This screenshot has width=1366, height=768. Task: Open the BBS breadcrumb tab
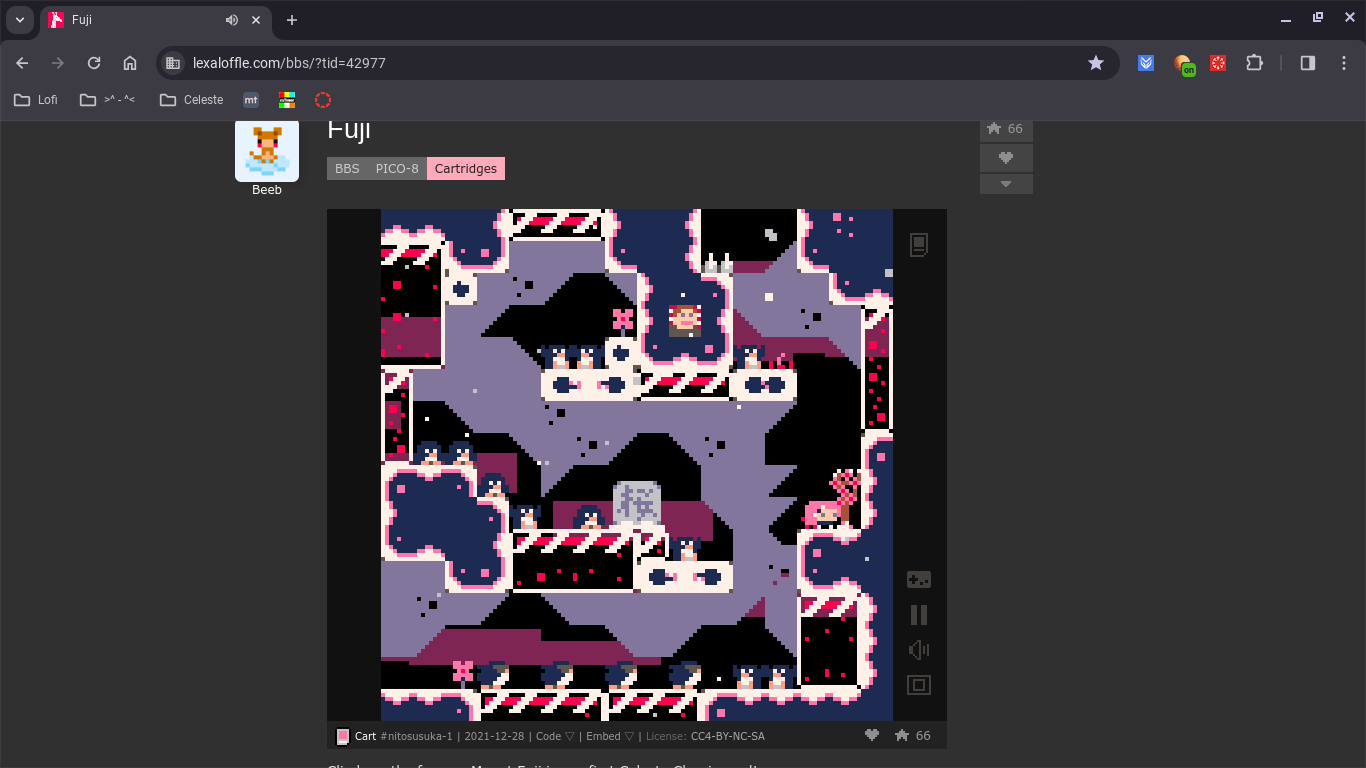pos(347,169)
